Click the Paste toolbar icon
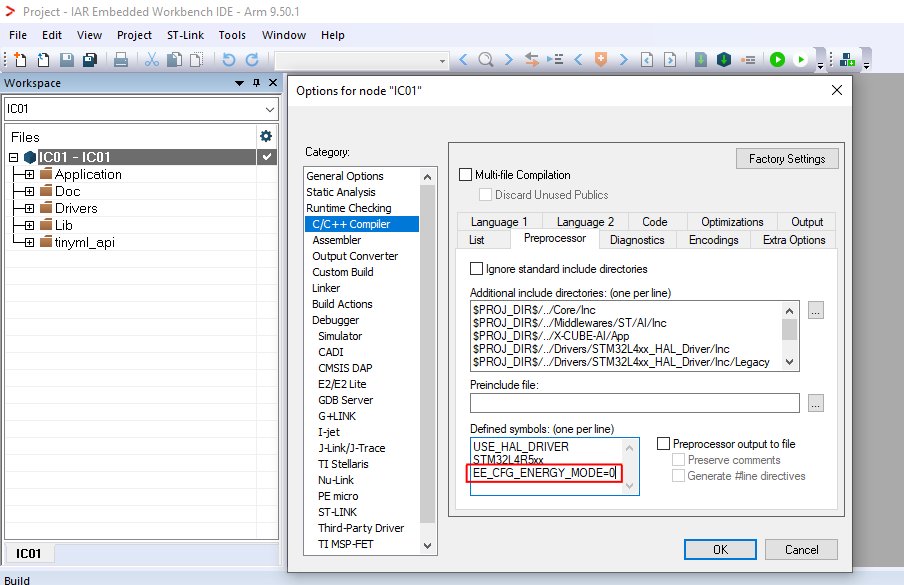The width and height of the screenshot is (904, 585). 197,59
